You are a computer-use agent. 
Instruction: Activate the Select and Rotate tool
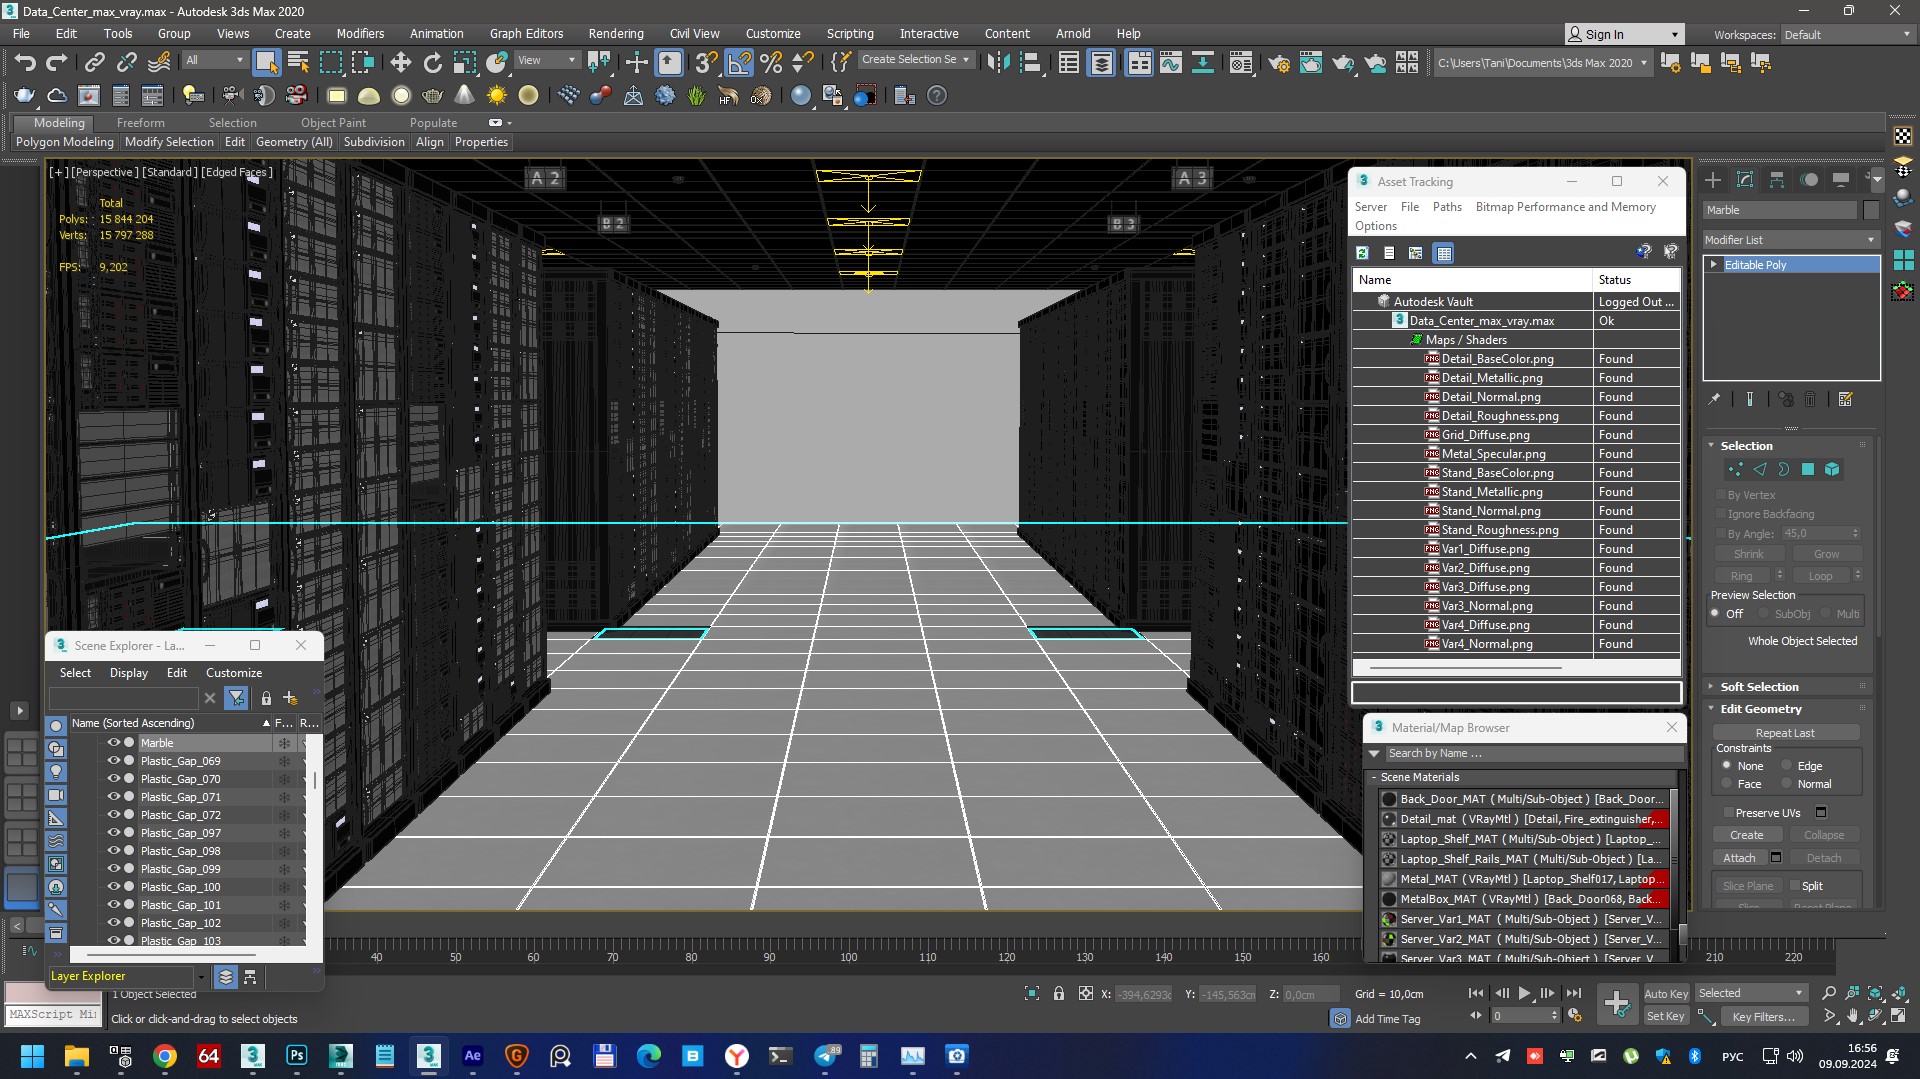pos(432,63)
